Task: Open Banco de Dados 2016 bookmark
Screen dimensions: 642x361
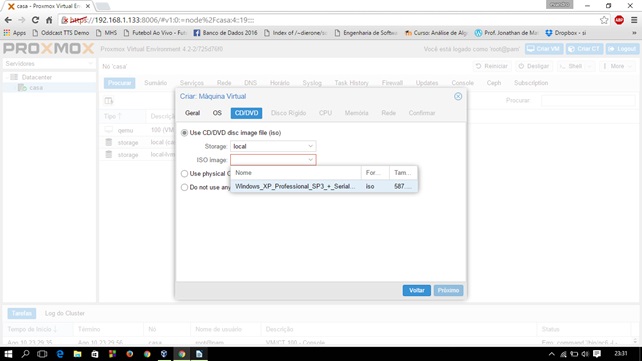Action: point(226,33)
